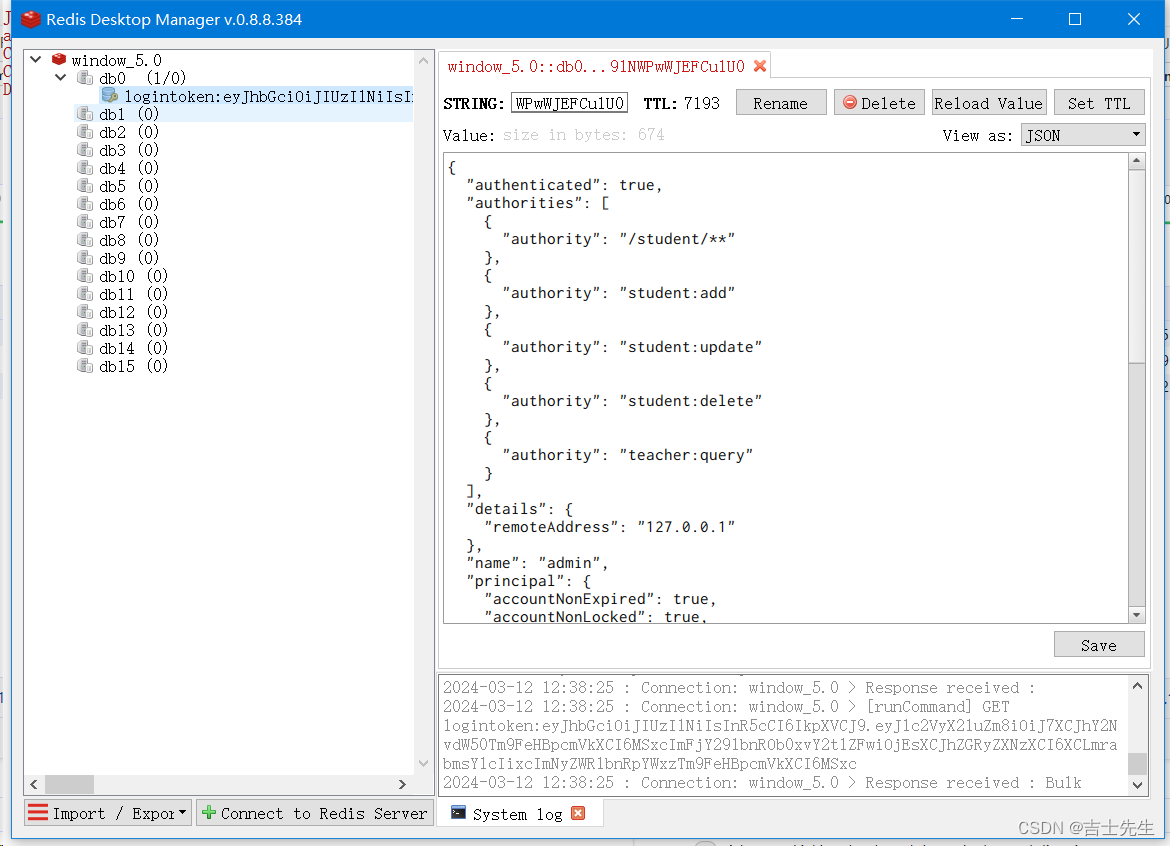
Task: Collapse the window_5.0 connection node
Action: click(x=35, y=59)
